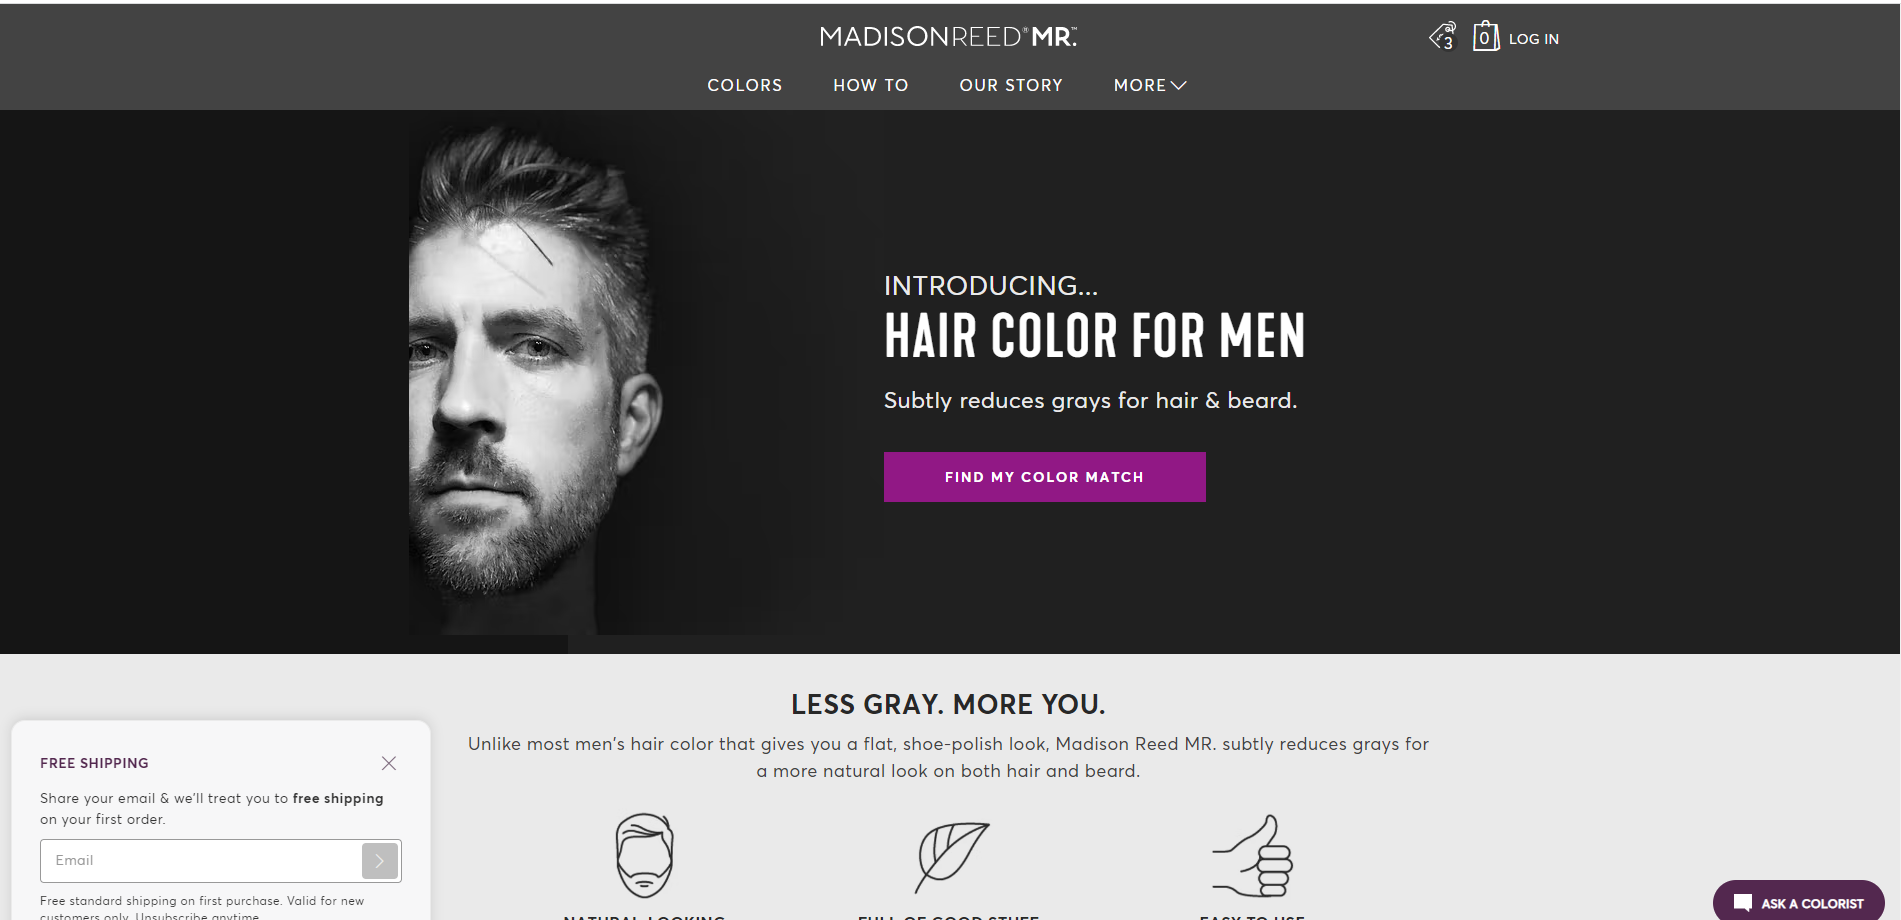
Task: Open the shopping bag cart icon
Action: pos(1485,36)
